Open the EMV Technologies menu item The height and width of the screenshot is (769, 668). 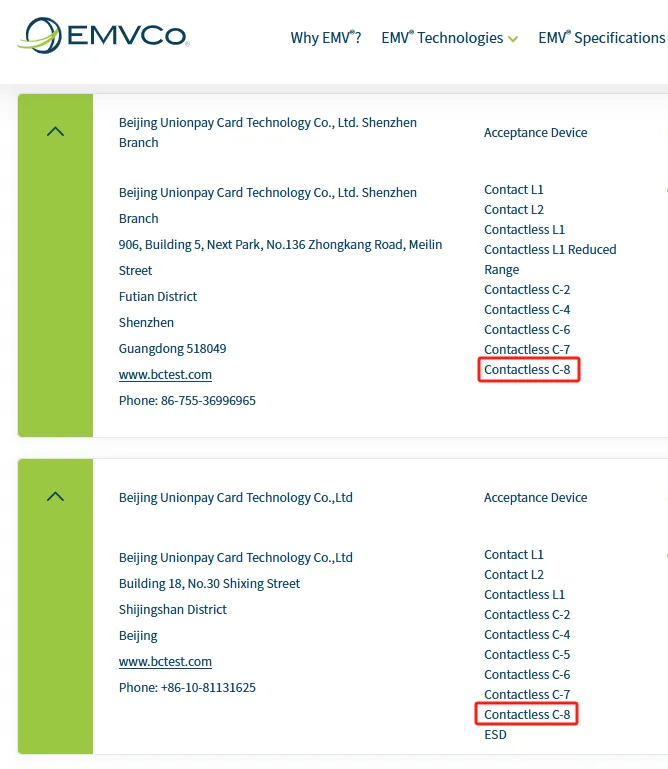(442, 38)
